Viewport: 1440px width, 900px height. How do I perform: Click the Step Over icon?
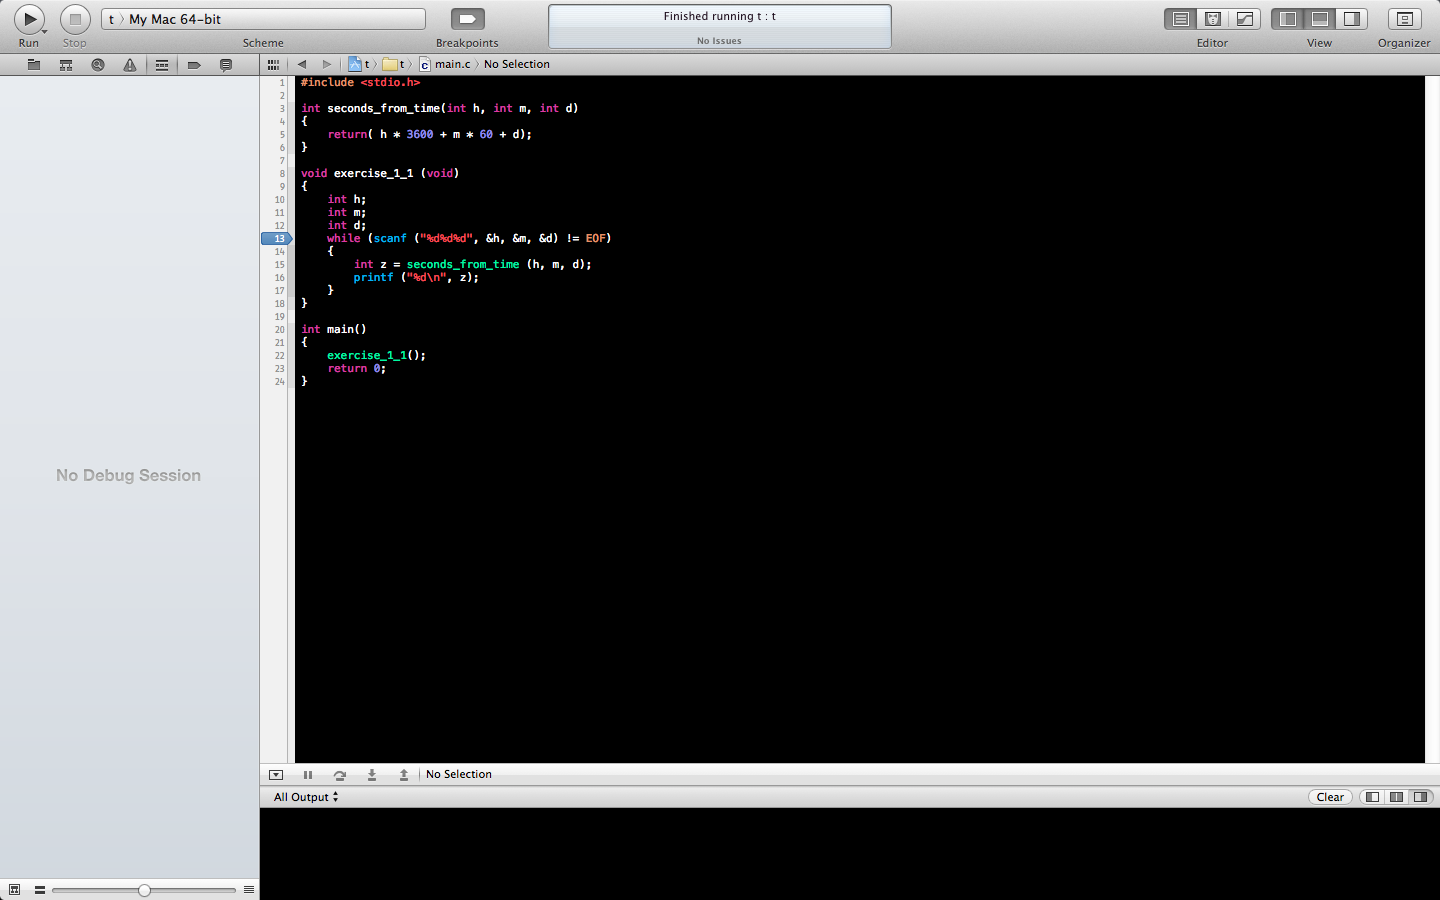pos(340,775)
